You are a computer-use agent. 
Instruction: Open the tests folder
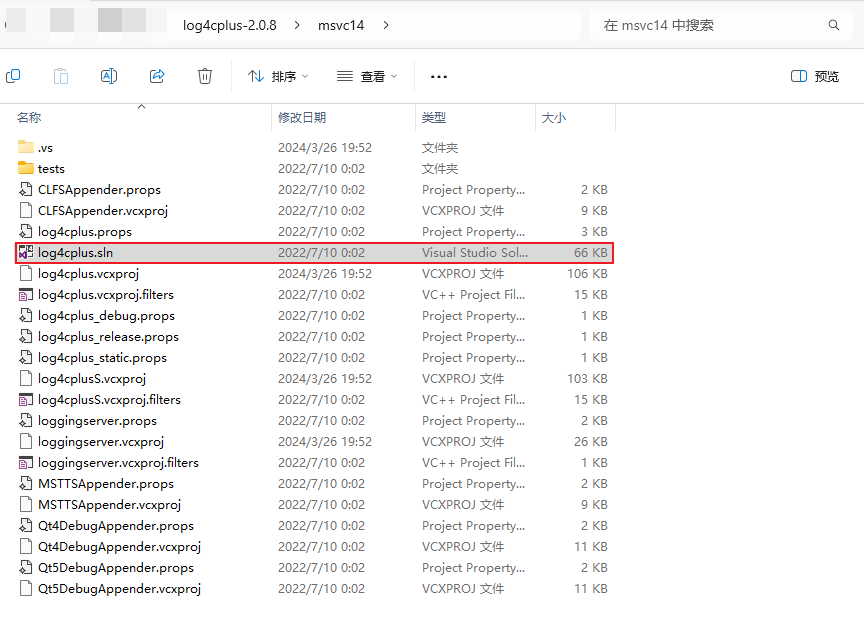54,168
